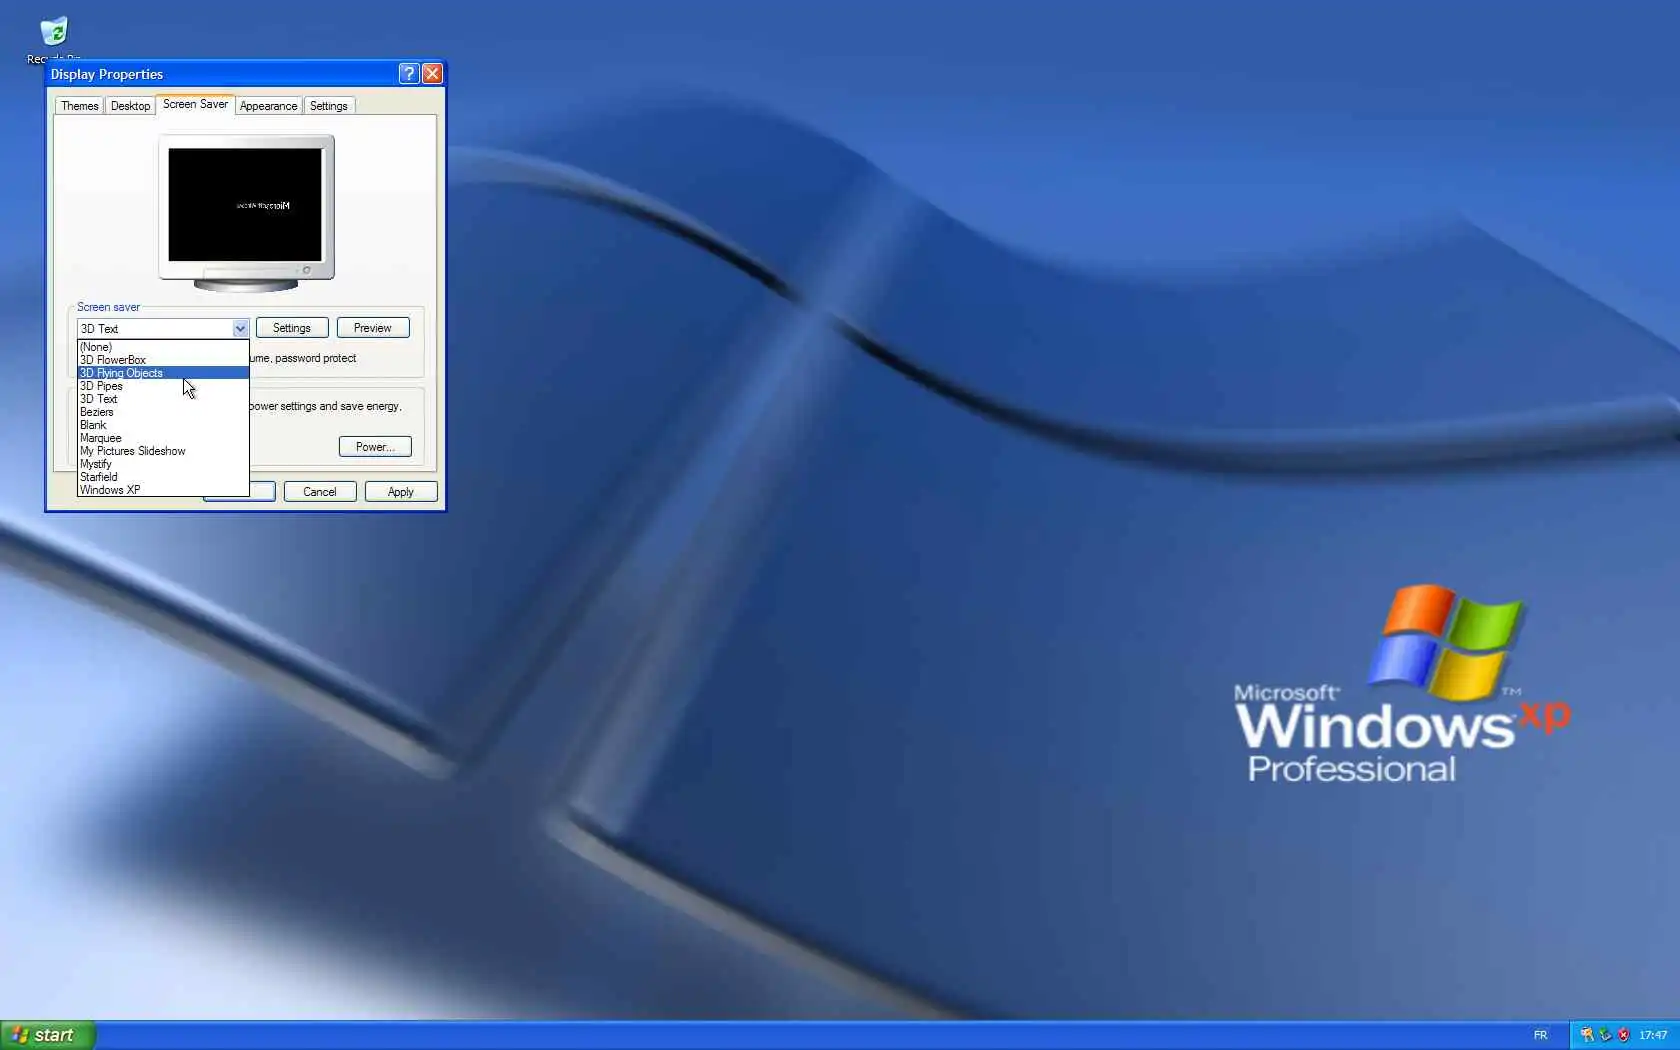Open screen saver Settings button

coord(292,328)
